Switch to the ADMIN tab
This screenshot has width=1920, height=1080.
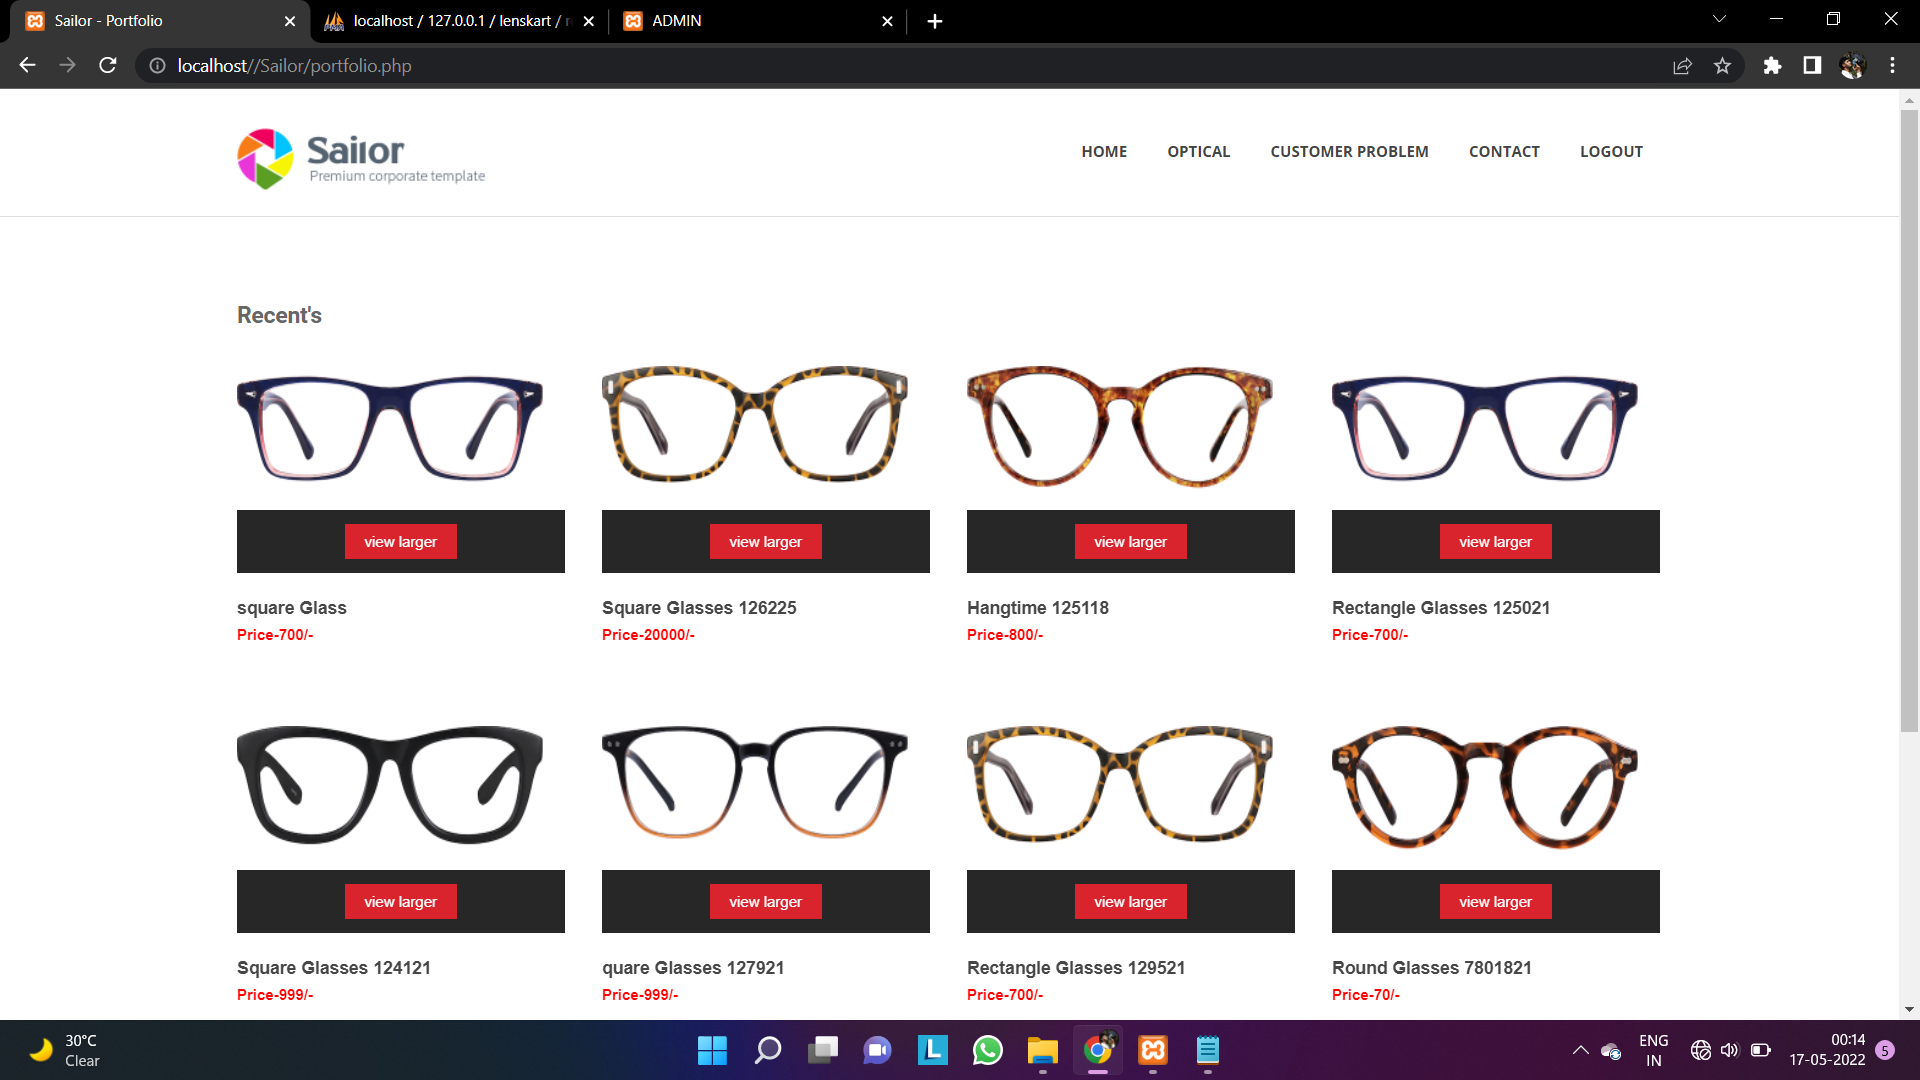coord(757,21)
